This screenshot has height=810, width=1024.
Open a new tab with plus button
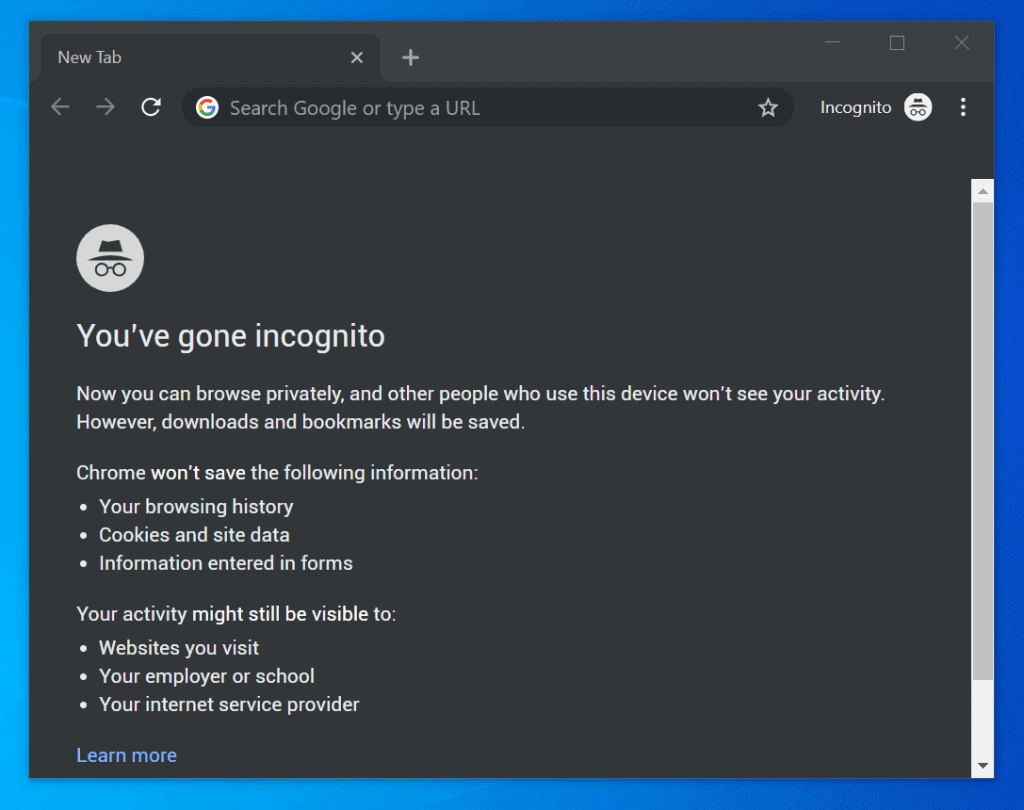click(x=410, y=57)
